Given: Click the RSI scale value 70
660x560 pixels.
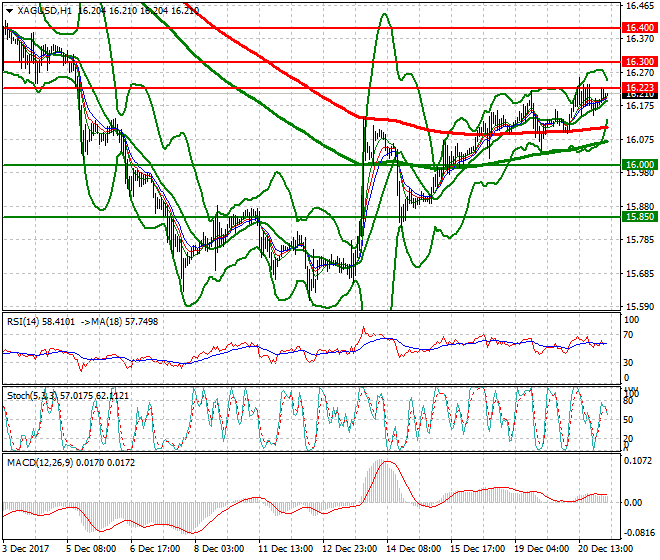Looking at the screenshot, I should (628, 335).
